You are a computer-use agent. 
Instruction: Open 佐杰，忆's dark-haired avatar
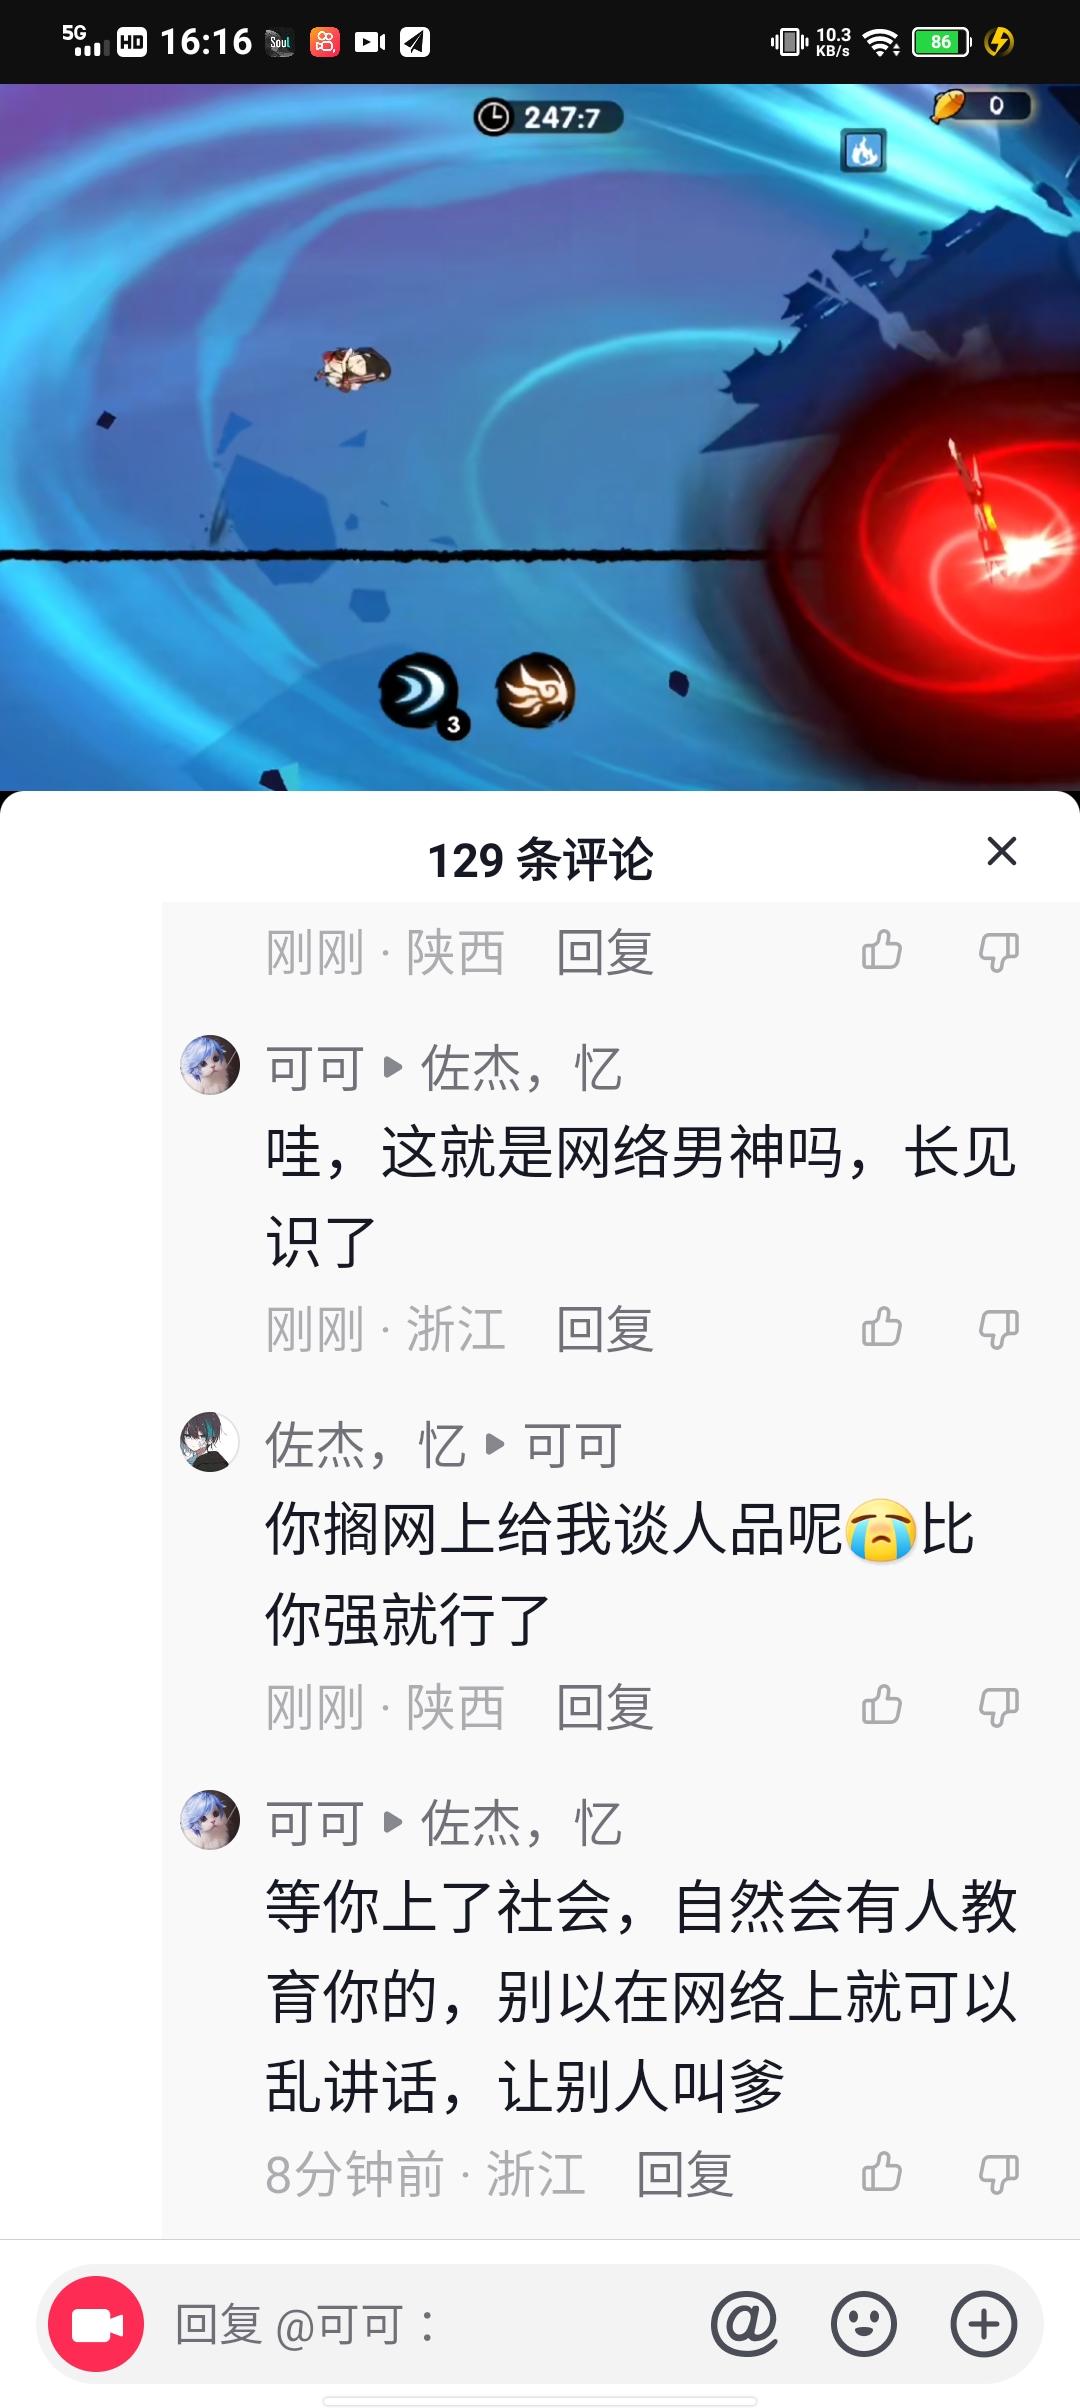coord(210,1442)
